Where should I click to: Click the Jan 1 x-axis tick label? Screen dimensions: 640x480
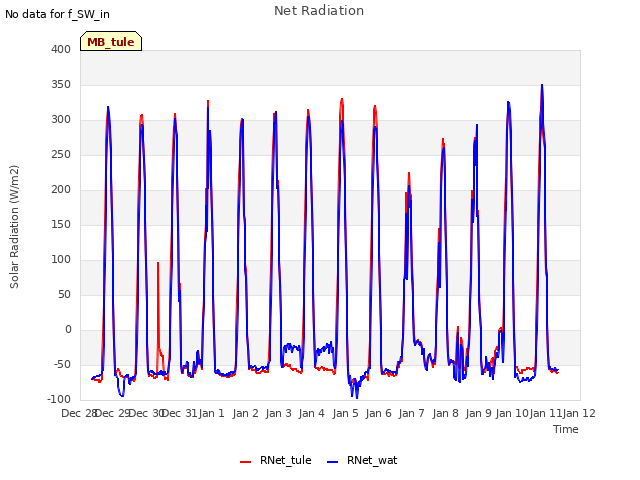(x=212, y=413)
